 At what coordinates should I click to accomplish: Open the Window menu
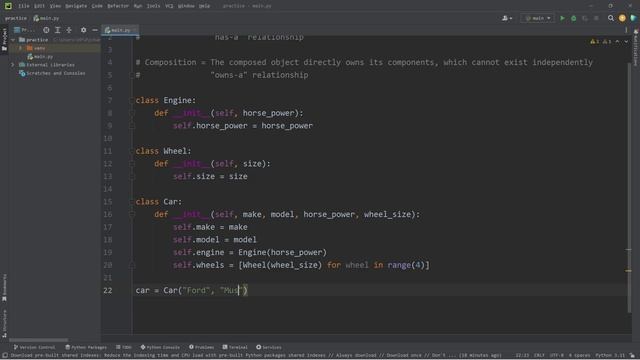(186, 6)
